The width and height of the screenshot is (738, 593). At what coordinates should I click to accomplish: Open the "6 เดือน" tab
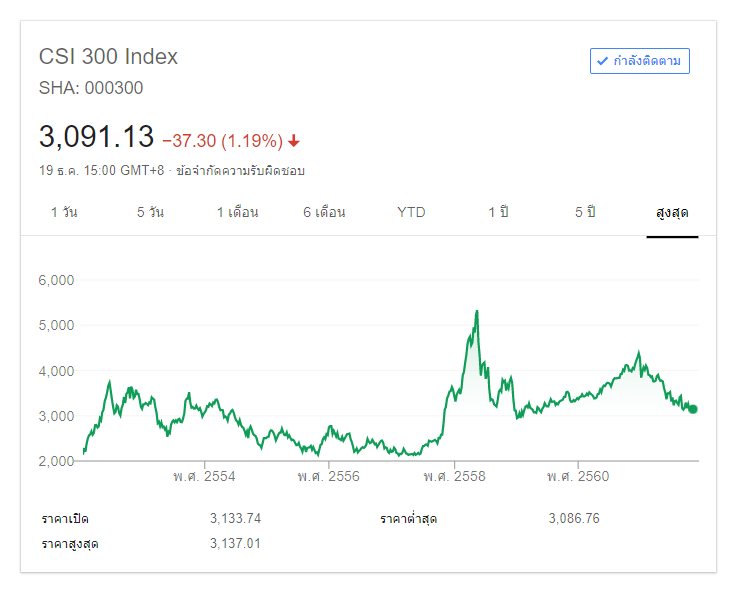[x=324, y=212]
